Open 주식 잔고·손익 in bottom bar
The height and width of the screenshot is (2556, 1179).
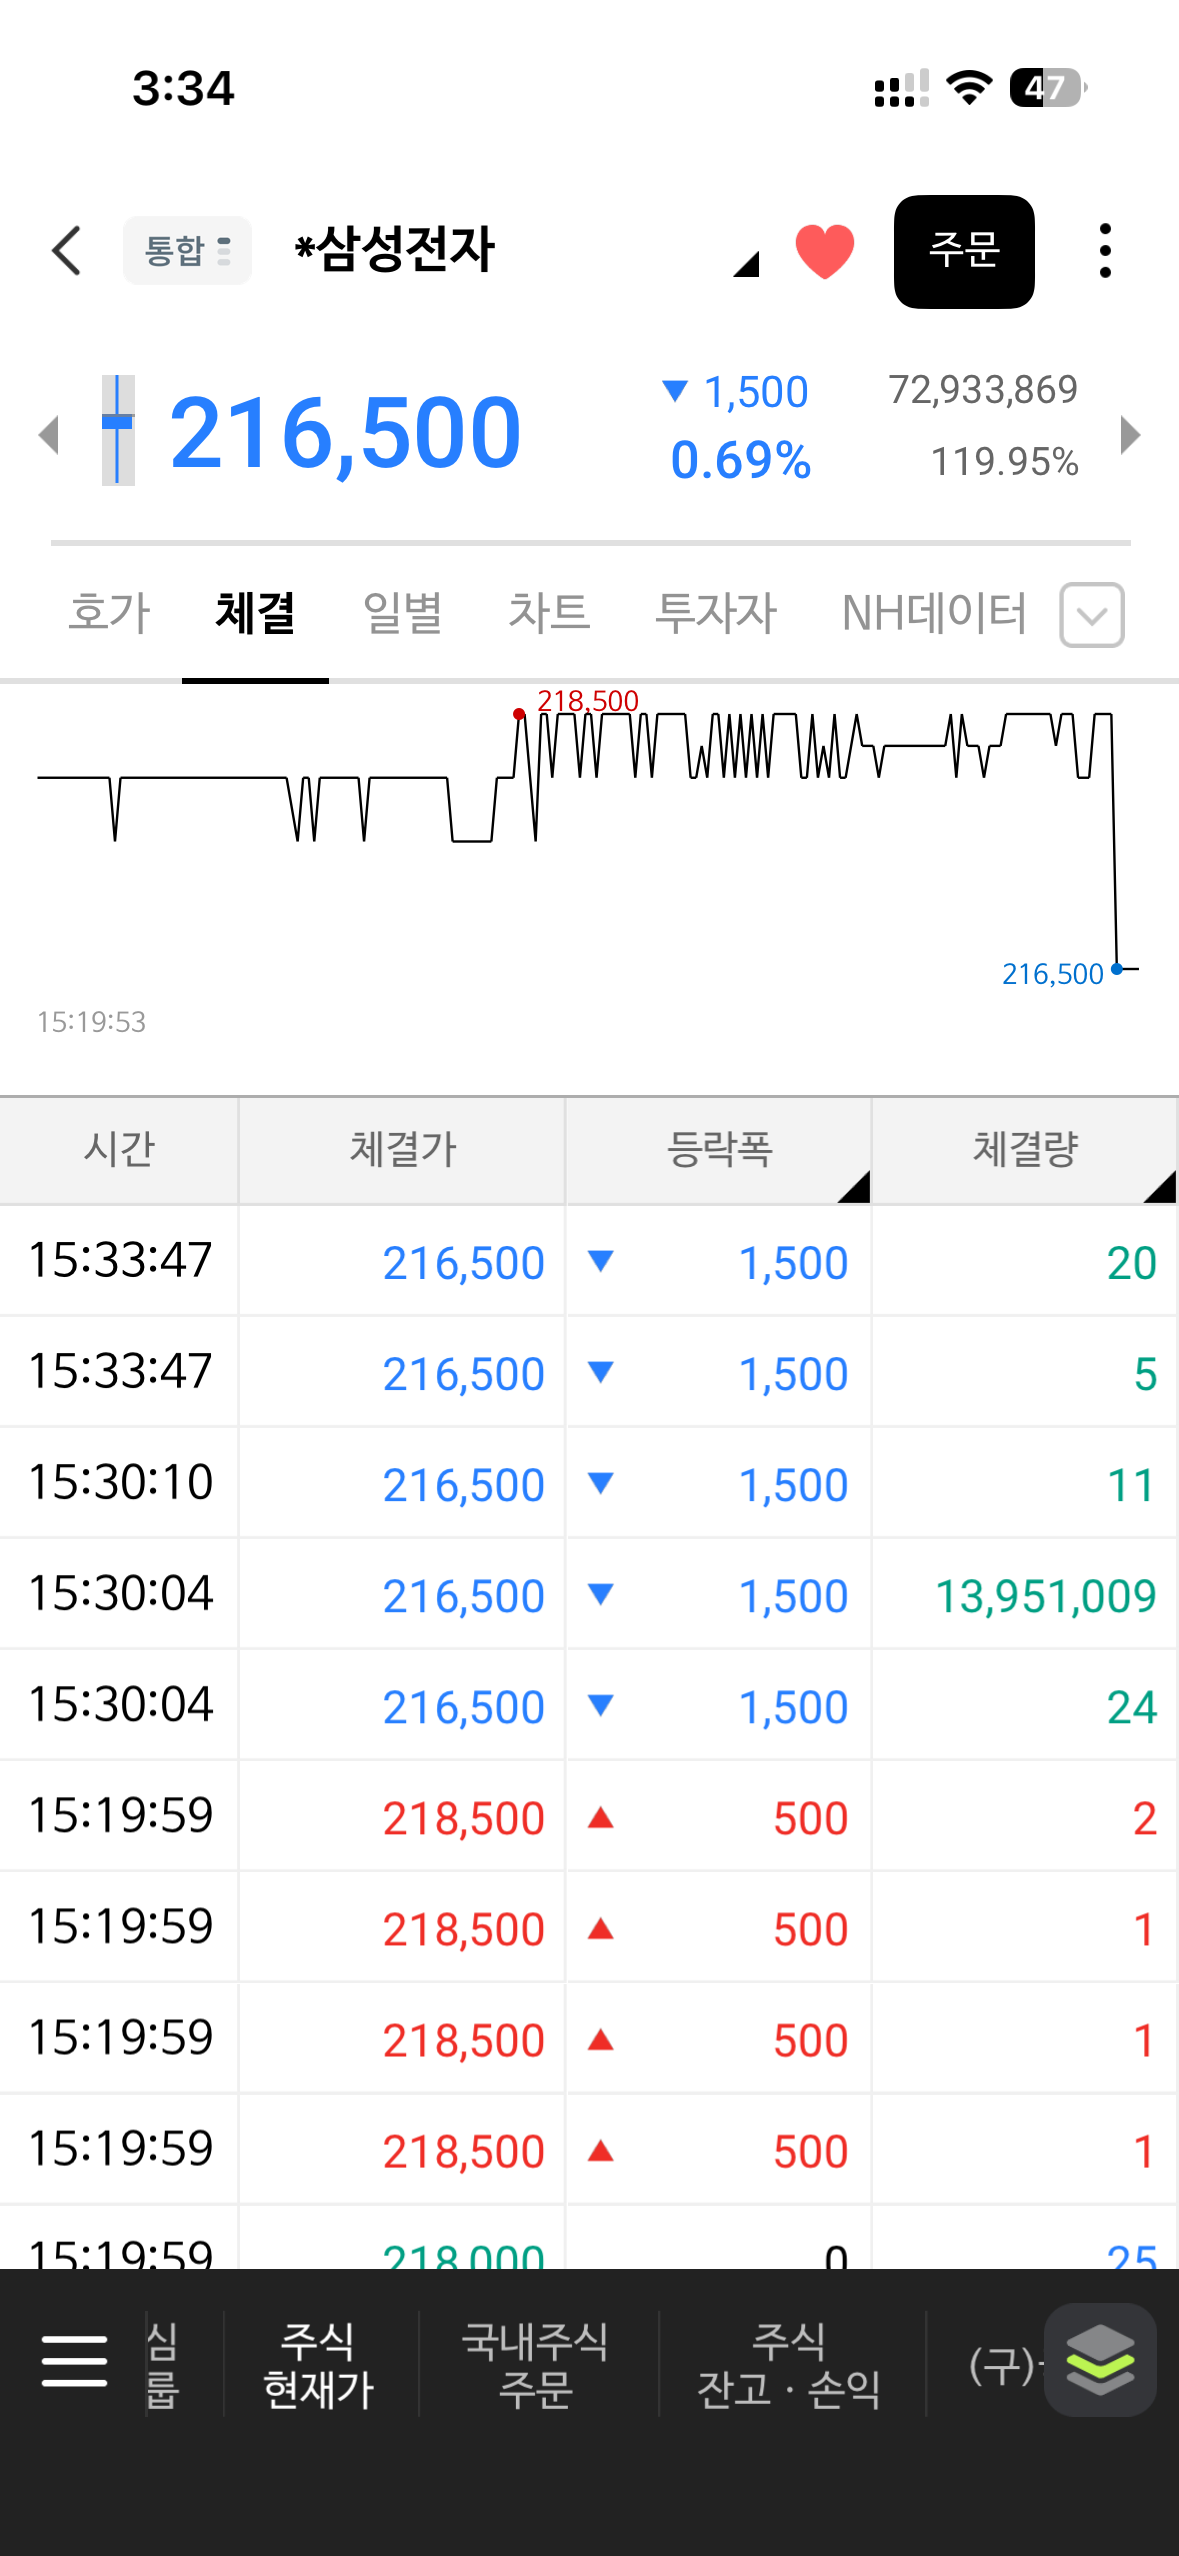pyautogui.click(x=789, y=2364)
